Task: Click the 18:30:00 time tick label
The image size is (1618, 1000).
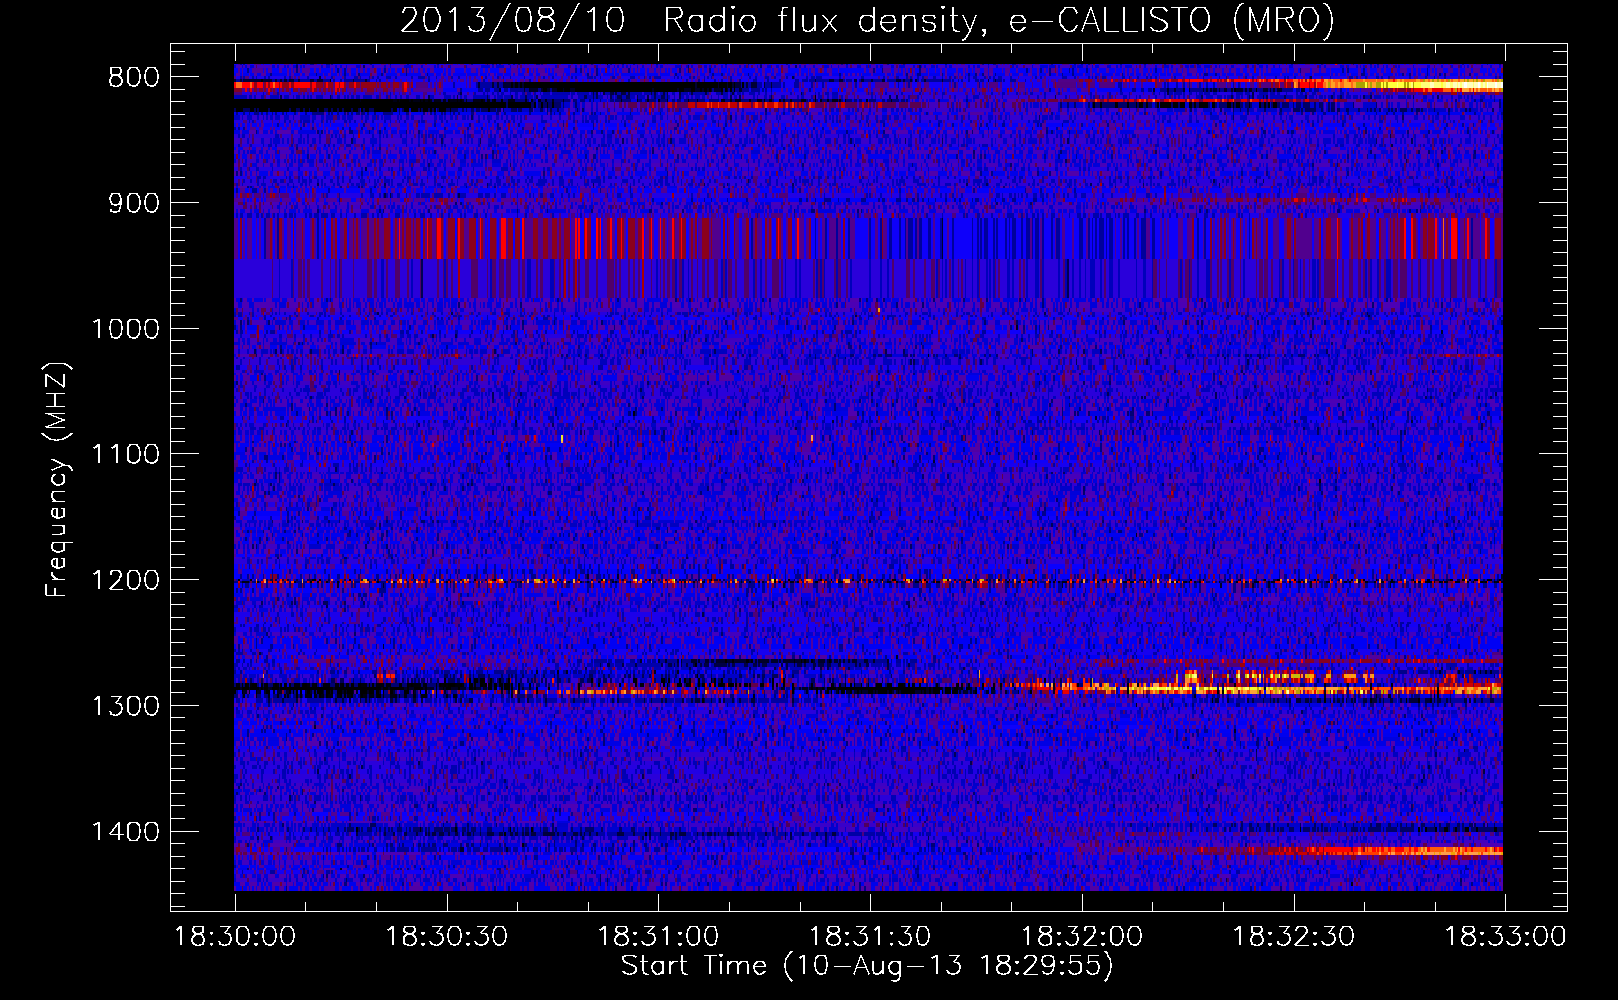Action: click(x=235, y=937)
